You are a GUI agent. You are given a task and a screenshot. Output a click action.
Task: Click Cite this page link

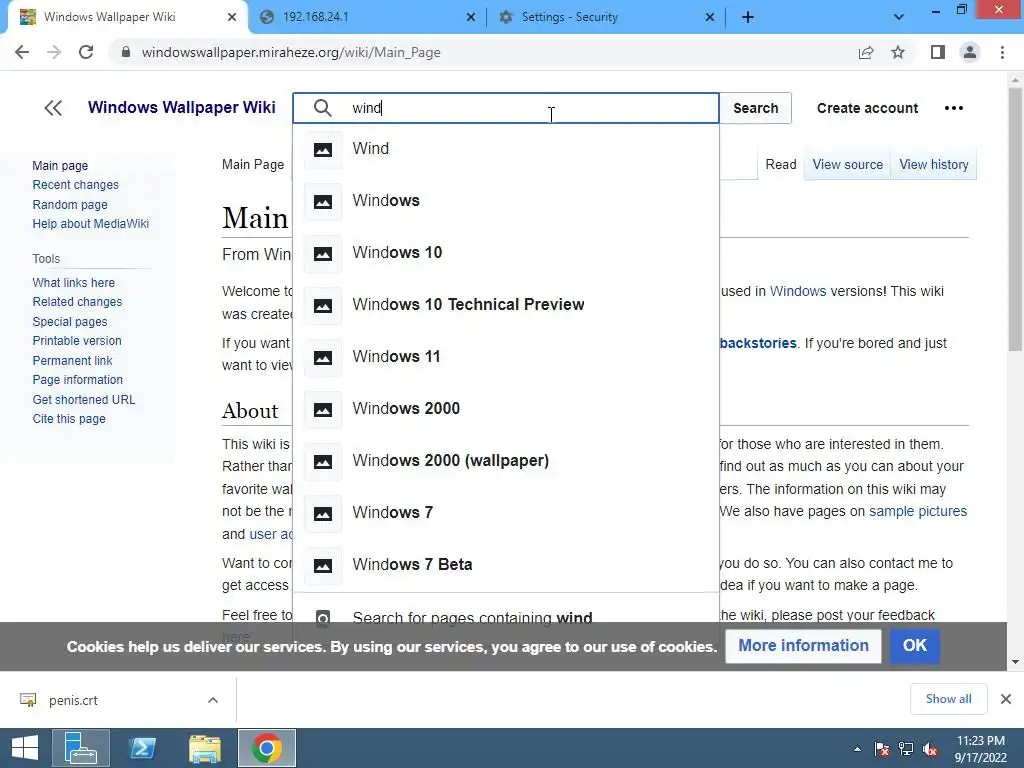pyautogui.click(x=69, y=419)
